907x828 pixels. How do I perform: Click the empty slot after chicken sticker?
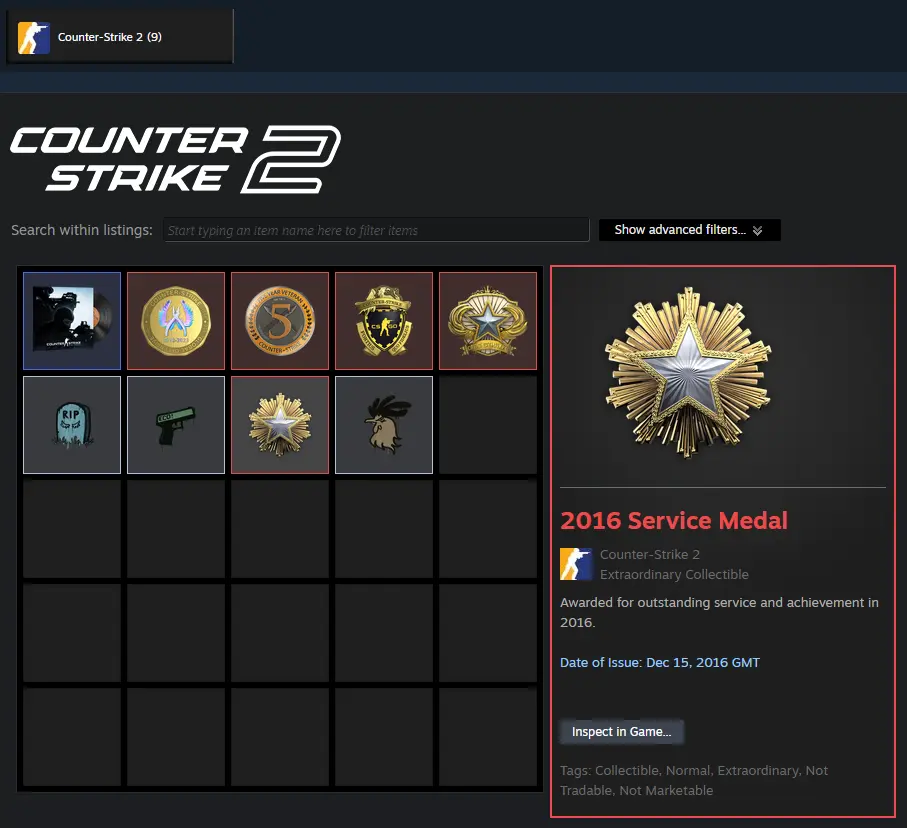[488, 425]
